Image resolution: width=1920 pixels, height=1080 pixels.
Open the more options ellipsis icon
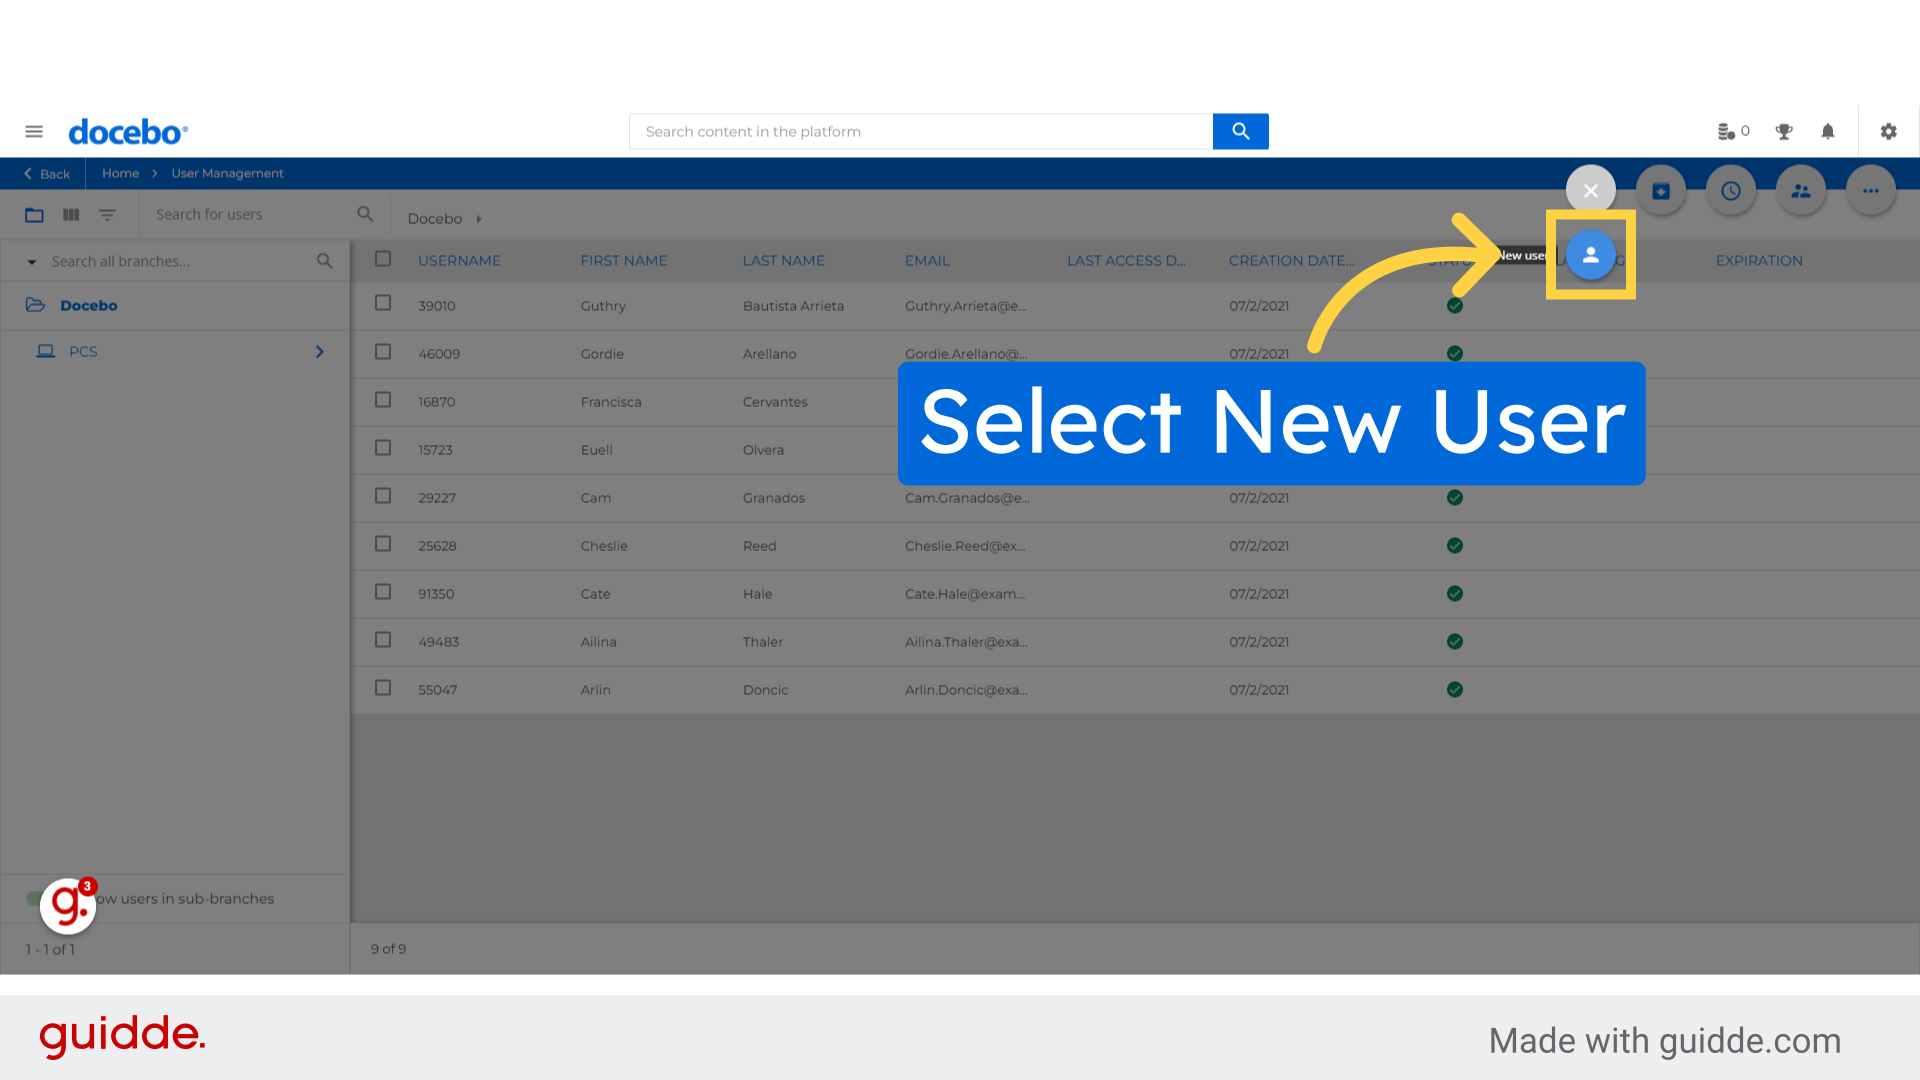coord(1870,190)
